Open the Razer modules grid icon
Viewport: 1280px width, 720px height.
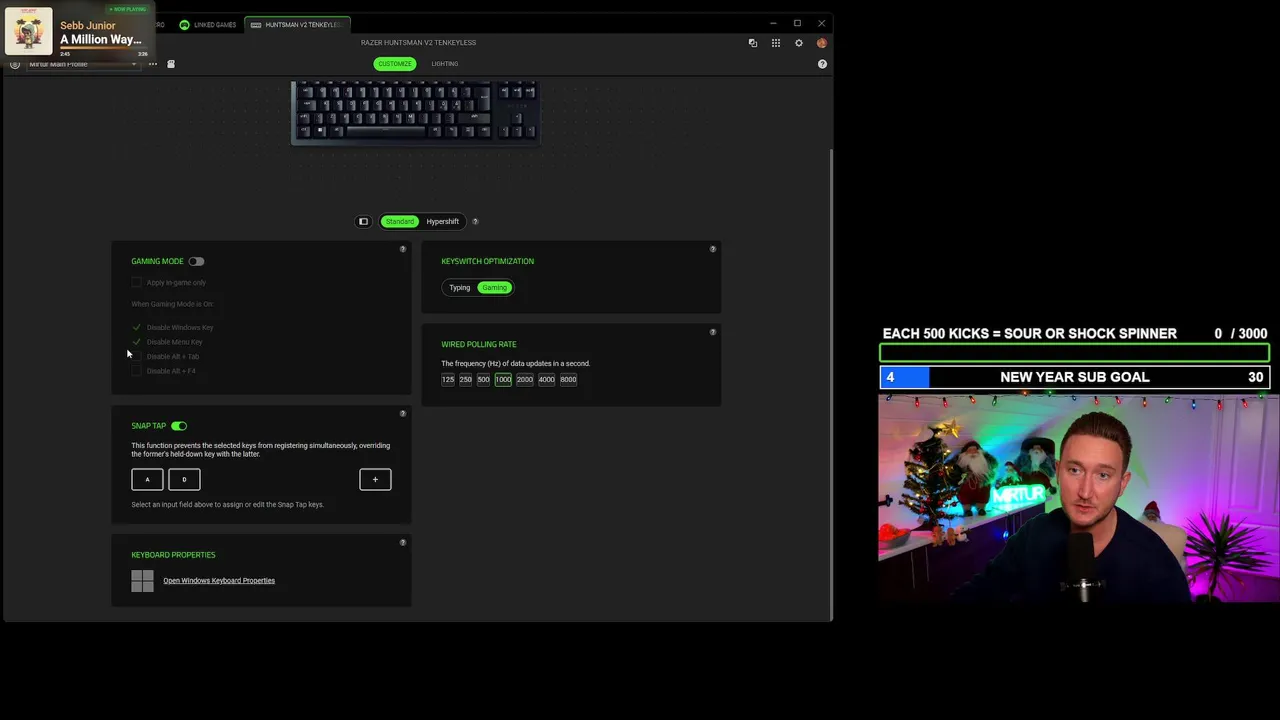point(775,43)
